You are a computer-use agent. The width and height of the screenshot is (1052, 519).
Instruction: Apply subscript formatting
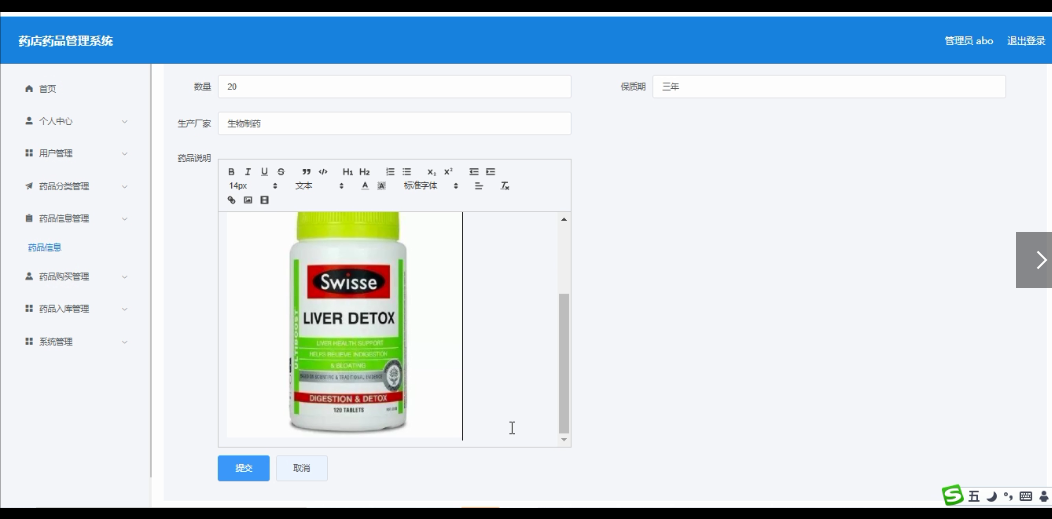pos(432,172)
